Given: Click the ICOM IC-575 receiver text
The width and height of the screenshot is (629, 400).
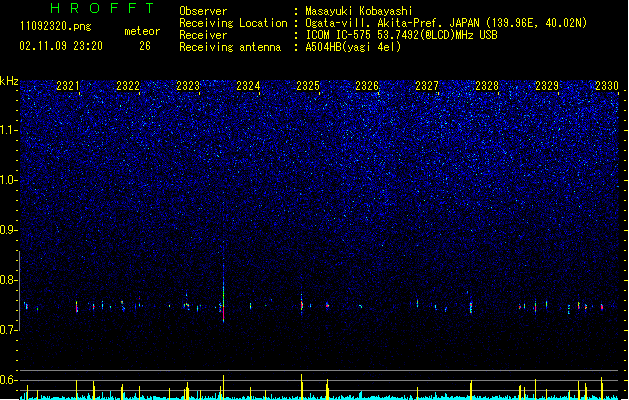Looking at the screenshot, I should point(401,35).
